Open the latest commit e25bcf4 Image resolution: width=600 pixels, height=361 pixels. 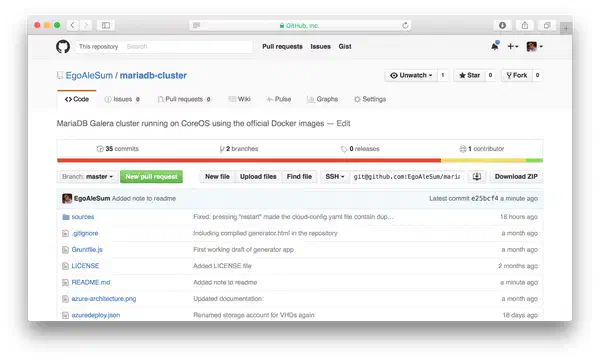pos(484,198)
